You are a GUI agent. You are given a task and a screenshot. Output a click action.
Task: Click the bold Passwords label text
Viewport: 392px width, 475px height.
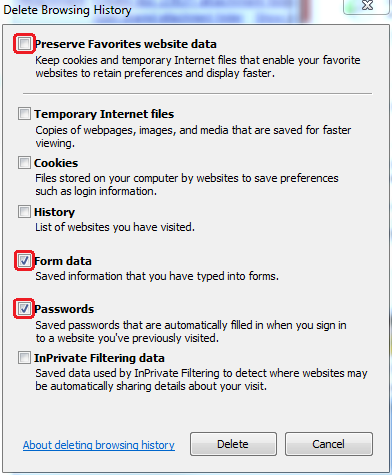(x=64, y=309)
